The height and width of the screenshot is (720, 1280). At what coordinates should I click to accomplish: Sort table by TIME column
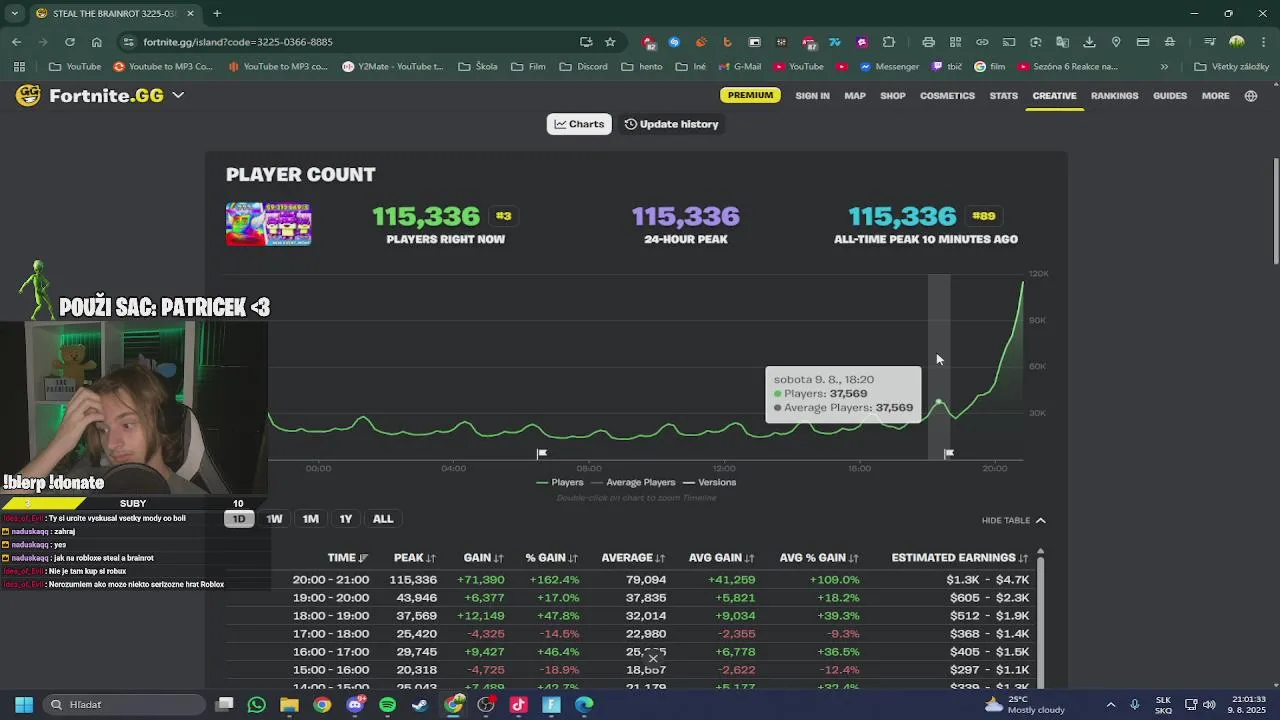(x=347, y=557)
